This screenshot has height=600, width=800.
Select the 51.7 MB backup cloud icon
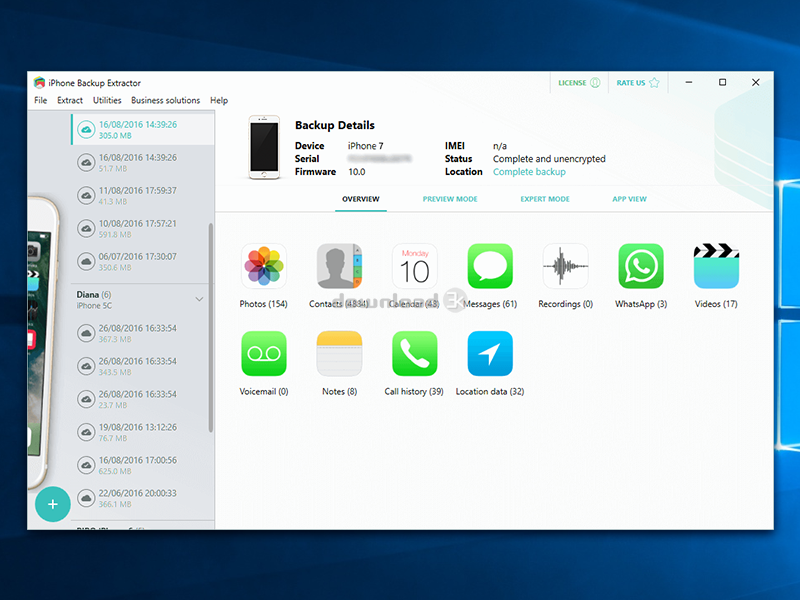pyautogui.click(x=86, y=163)
